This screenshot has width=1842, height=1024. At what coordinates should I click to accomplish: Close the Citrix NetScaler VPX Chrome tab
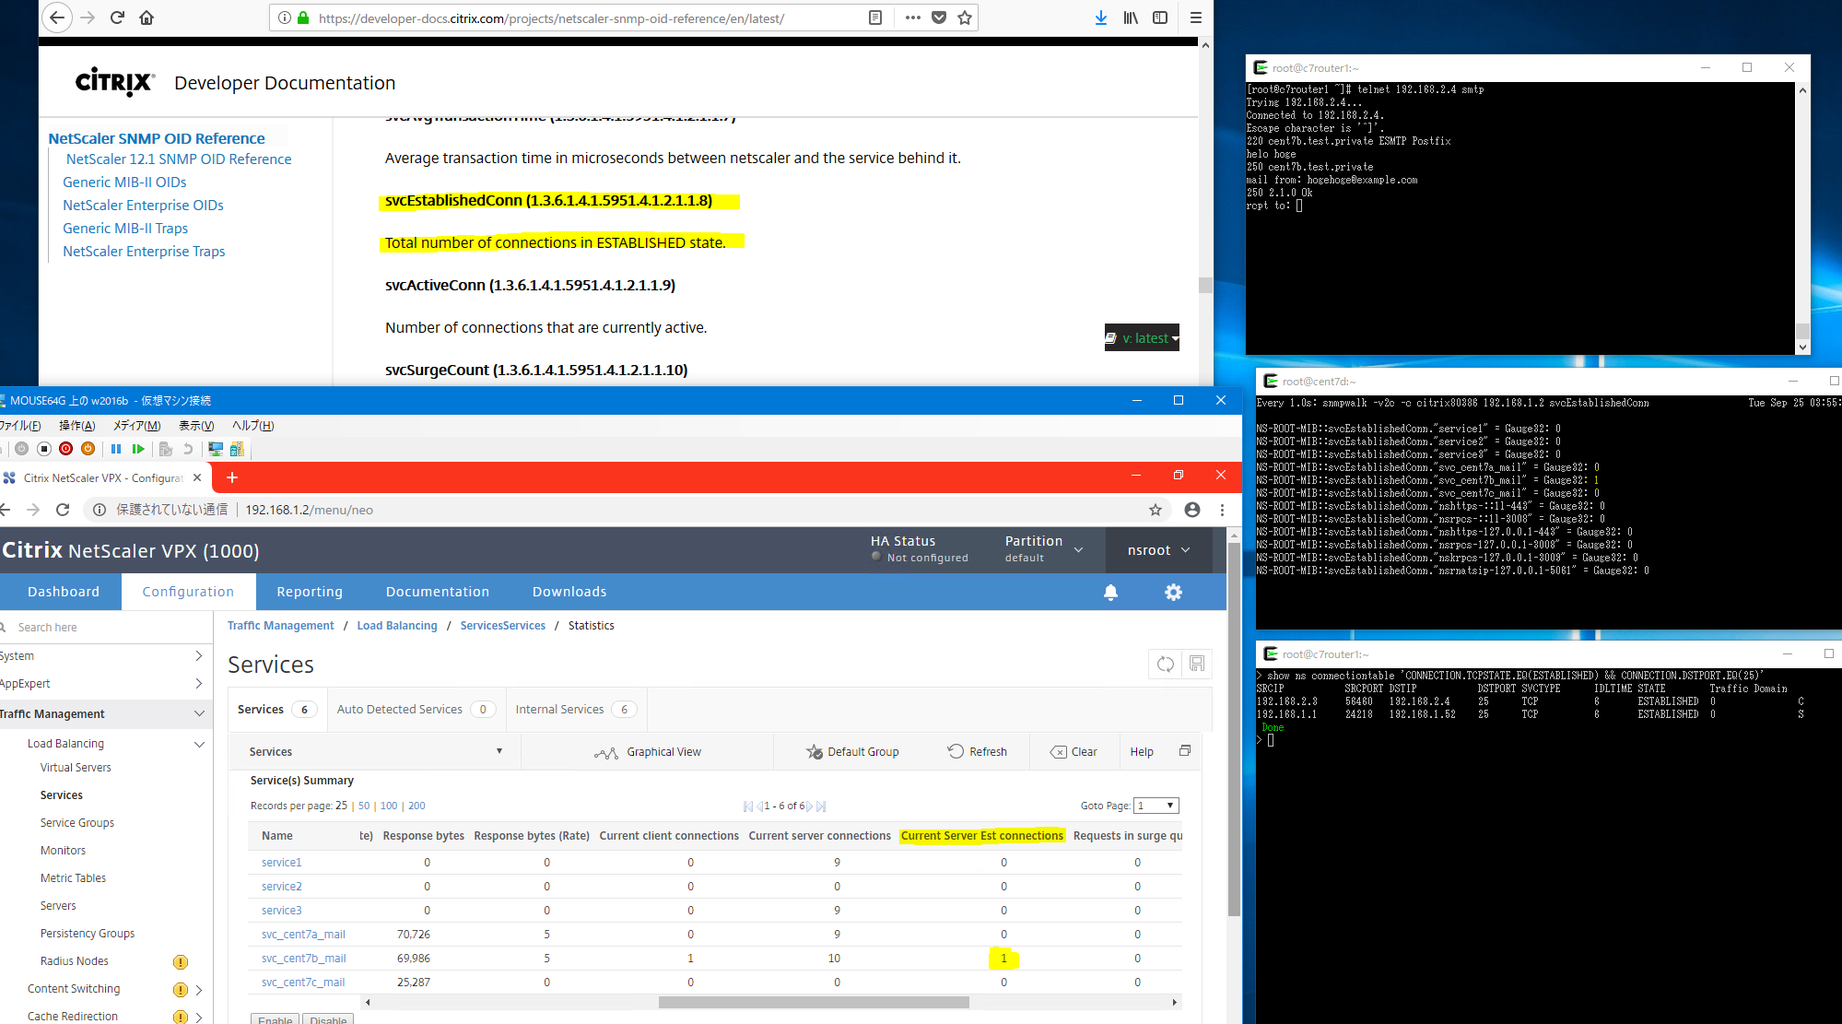[197, 478]
